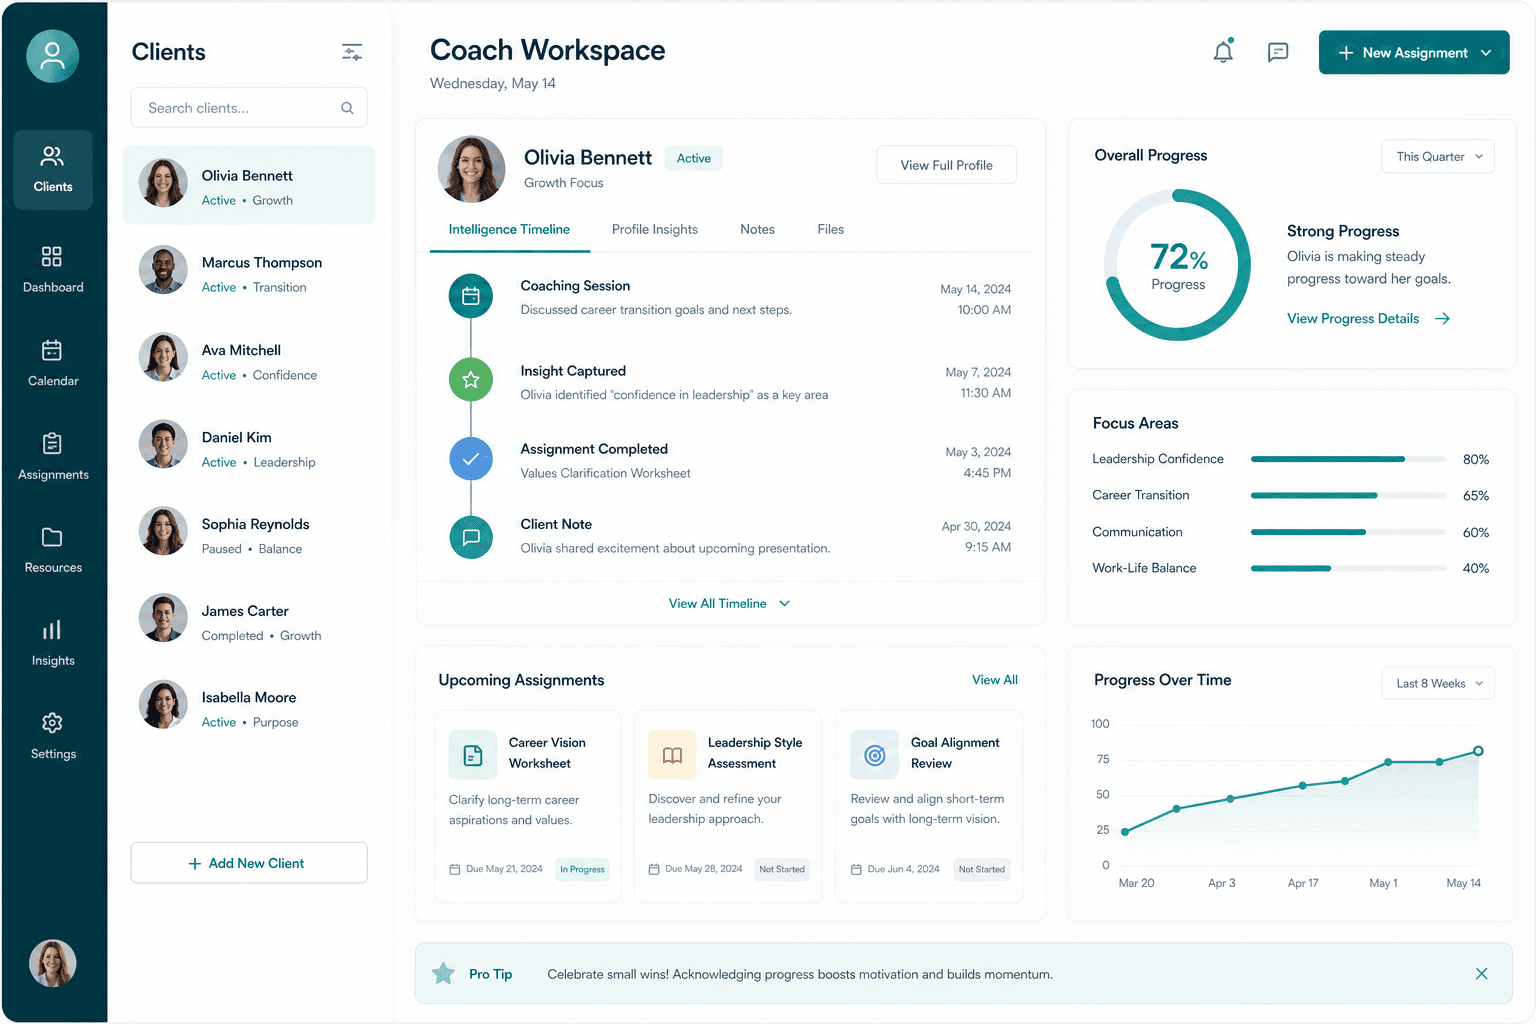The image size is (1536, 1024).
Task: Click the Assignment Completed checkmark icon
Action: click(471, 459)
